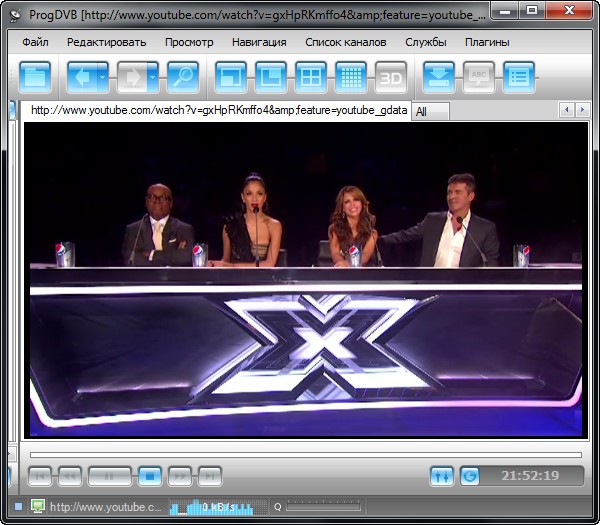
Task: Open the equalizer settings button
Action: point(442,476)
